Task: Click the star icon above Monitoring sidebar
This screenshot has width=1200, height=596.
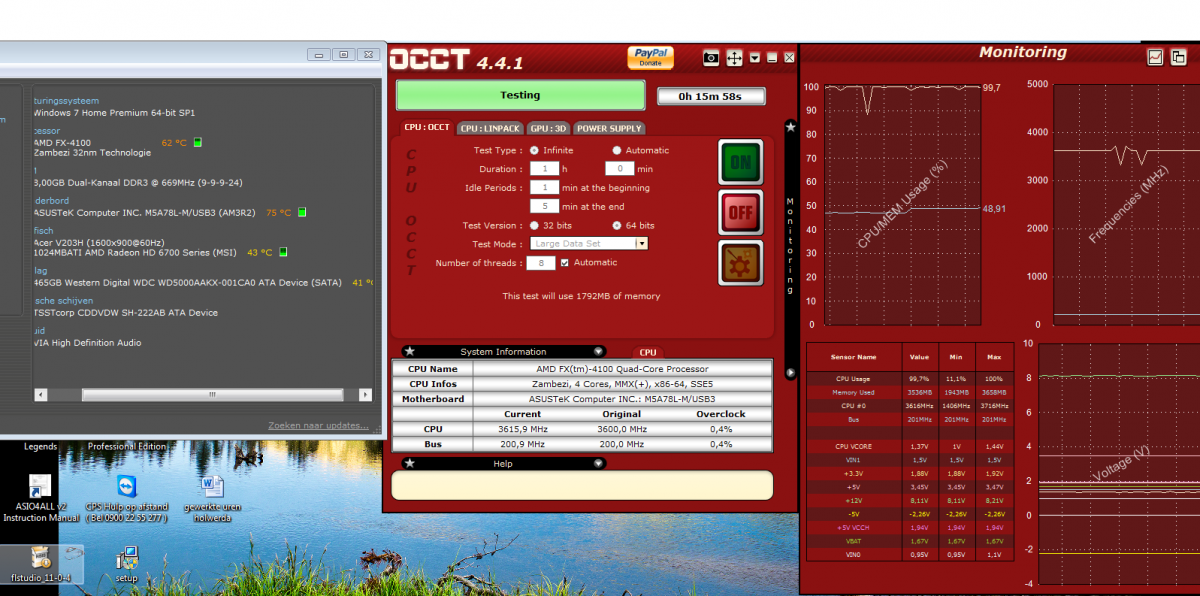Action: pos(790,127)
